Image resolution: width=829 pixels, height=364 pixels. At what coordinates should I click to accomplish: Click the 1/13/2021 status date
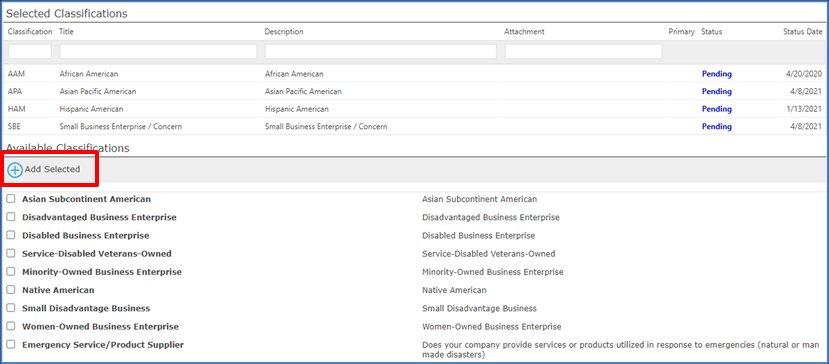pyautogui.click(x=804, y=109)
